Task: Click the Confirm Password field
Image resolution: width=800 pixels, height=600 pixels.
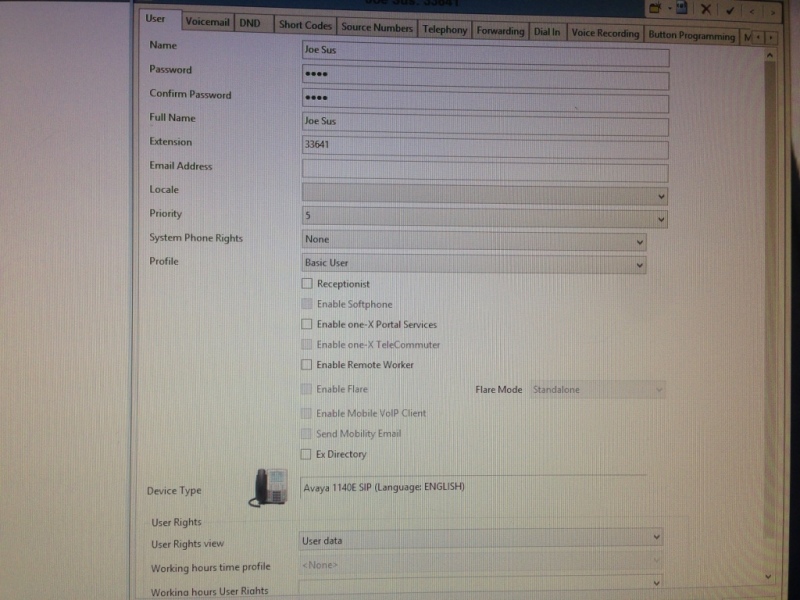Action: click(x=485, y=101)
